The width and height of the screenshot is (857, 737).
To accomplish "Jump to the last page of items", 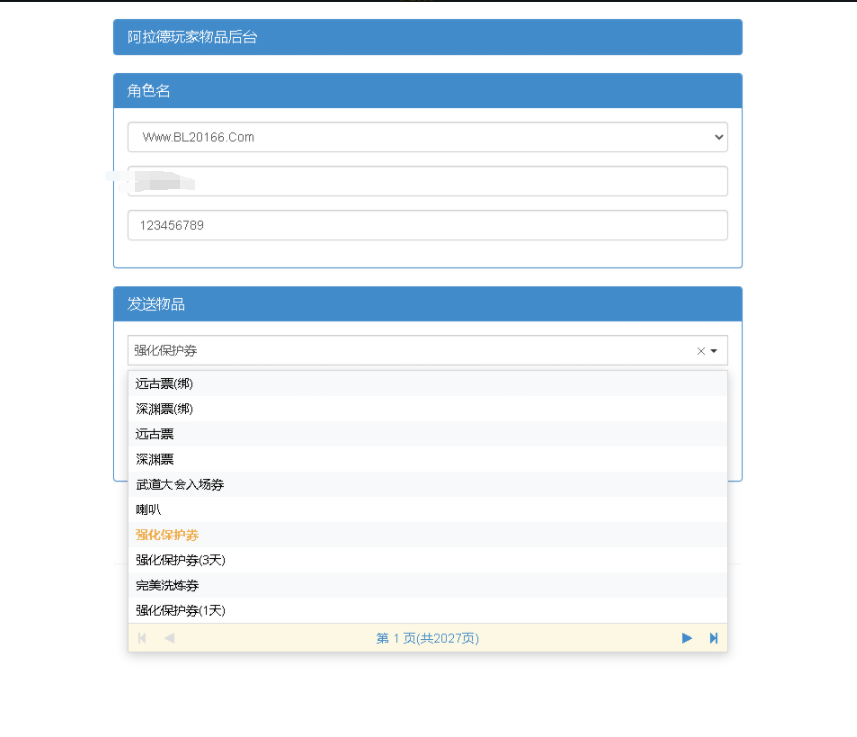I will [x=713, y=638].
